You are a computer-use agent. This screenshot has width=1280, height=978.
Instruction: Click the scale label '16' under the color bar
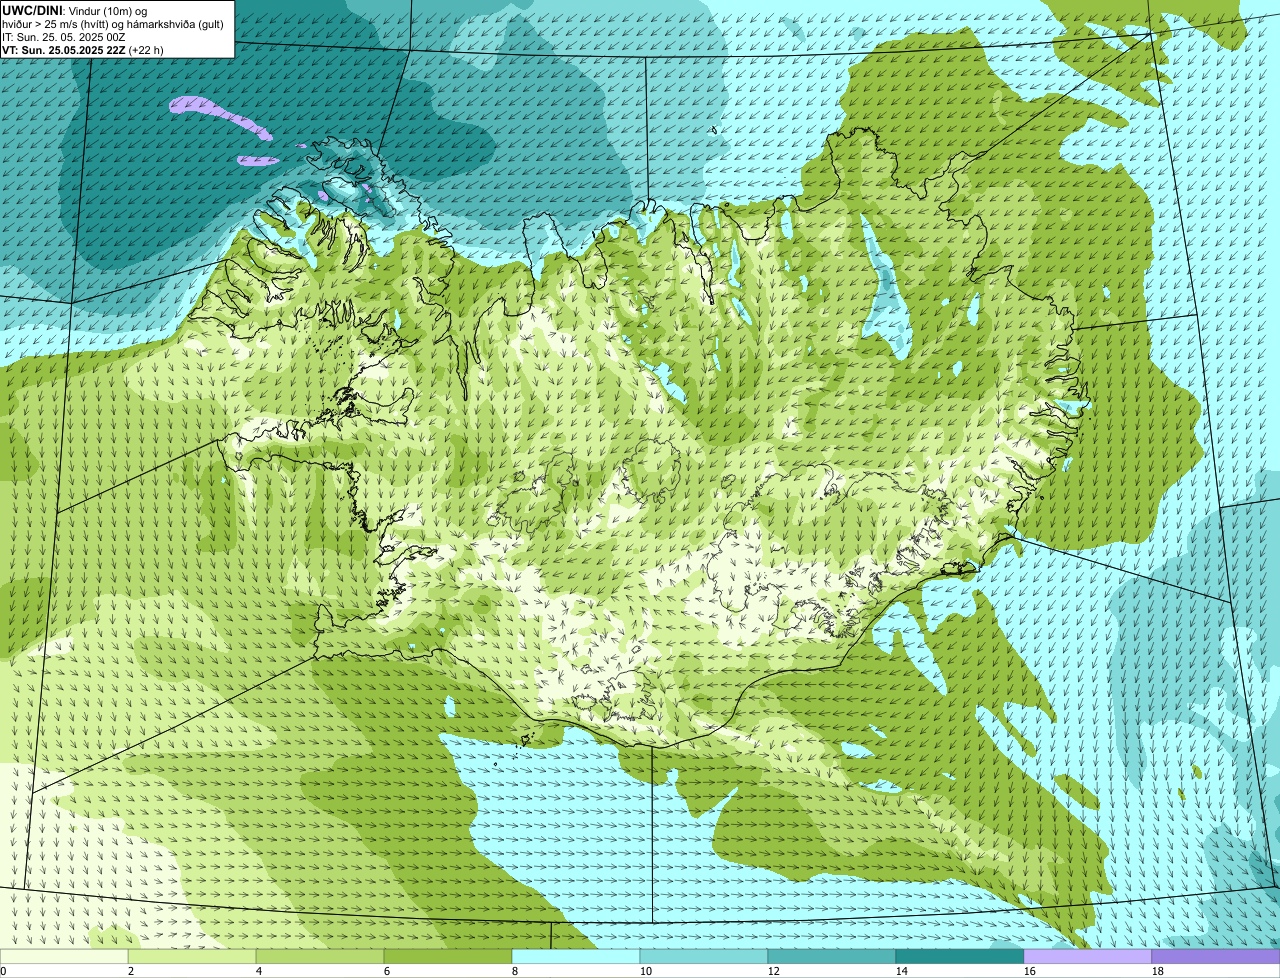pyautogui.click(x=1030, y=971)
